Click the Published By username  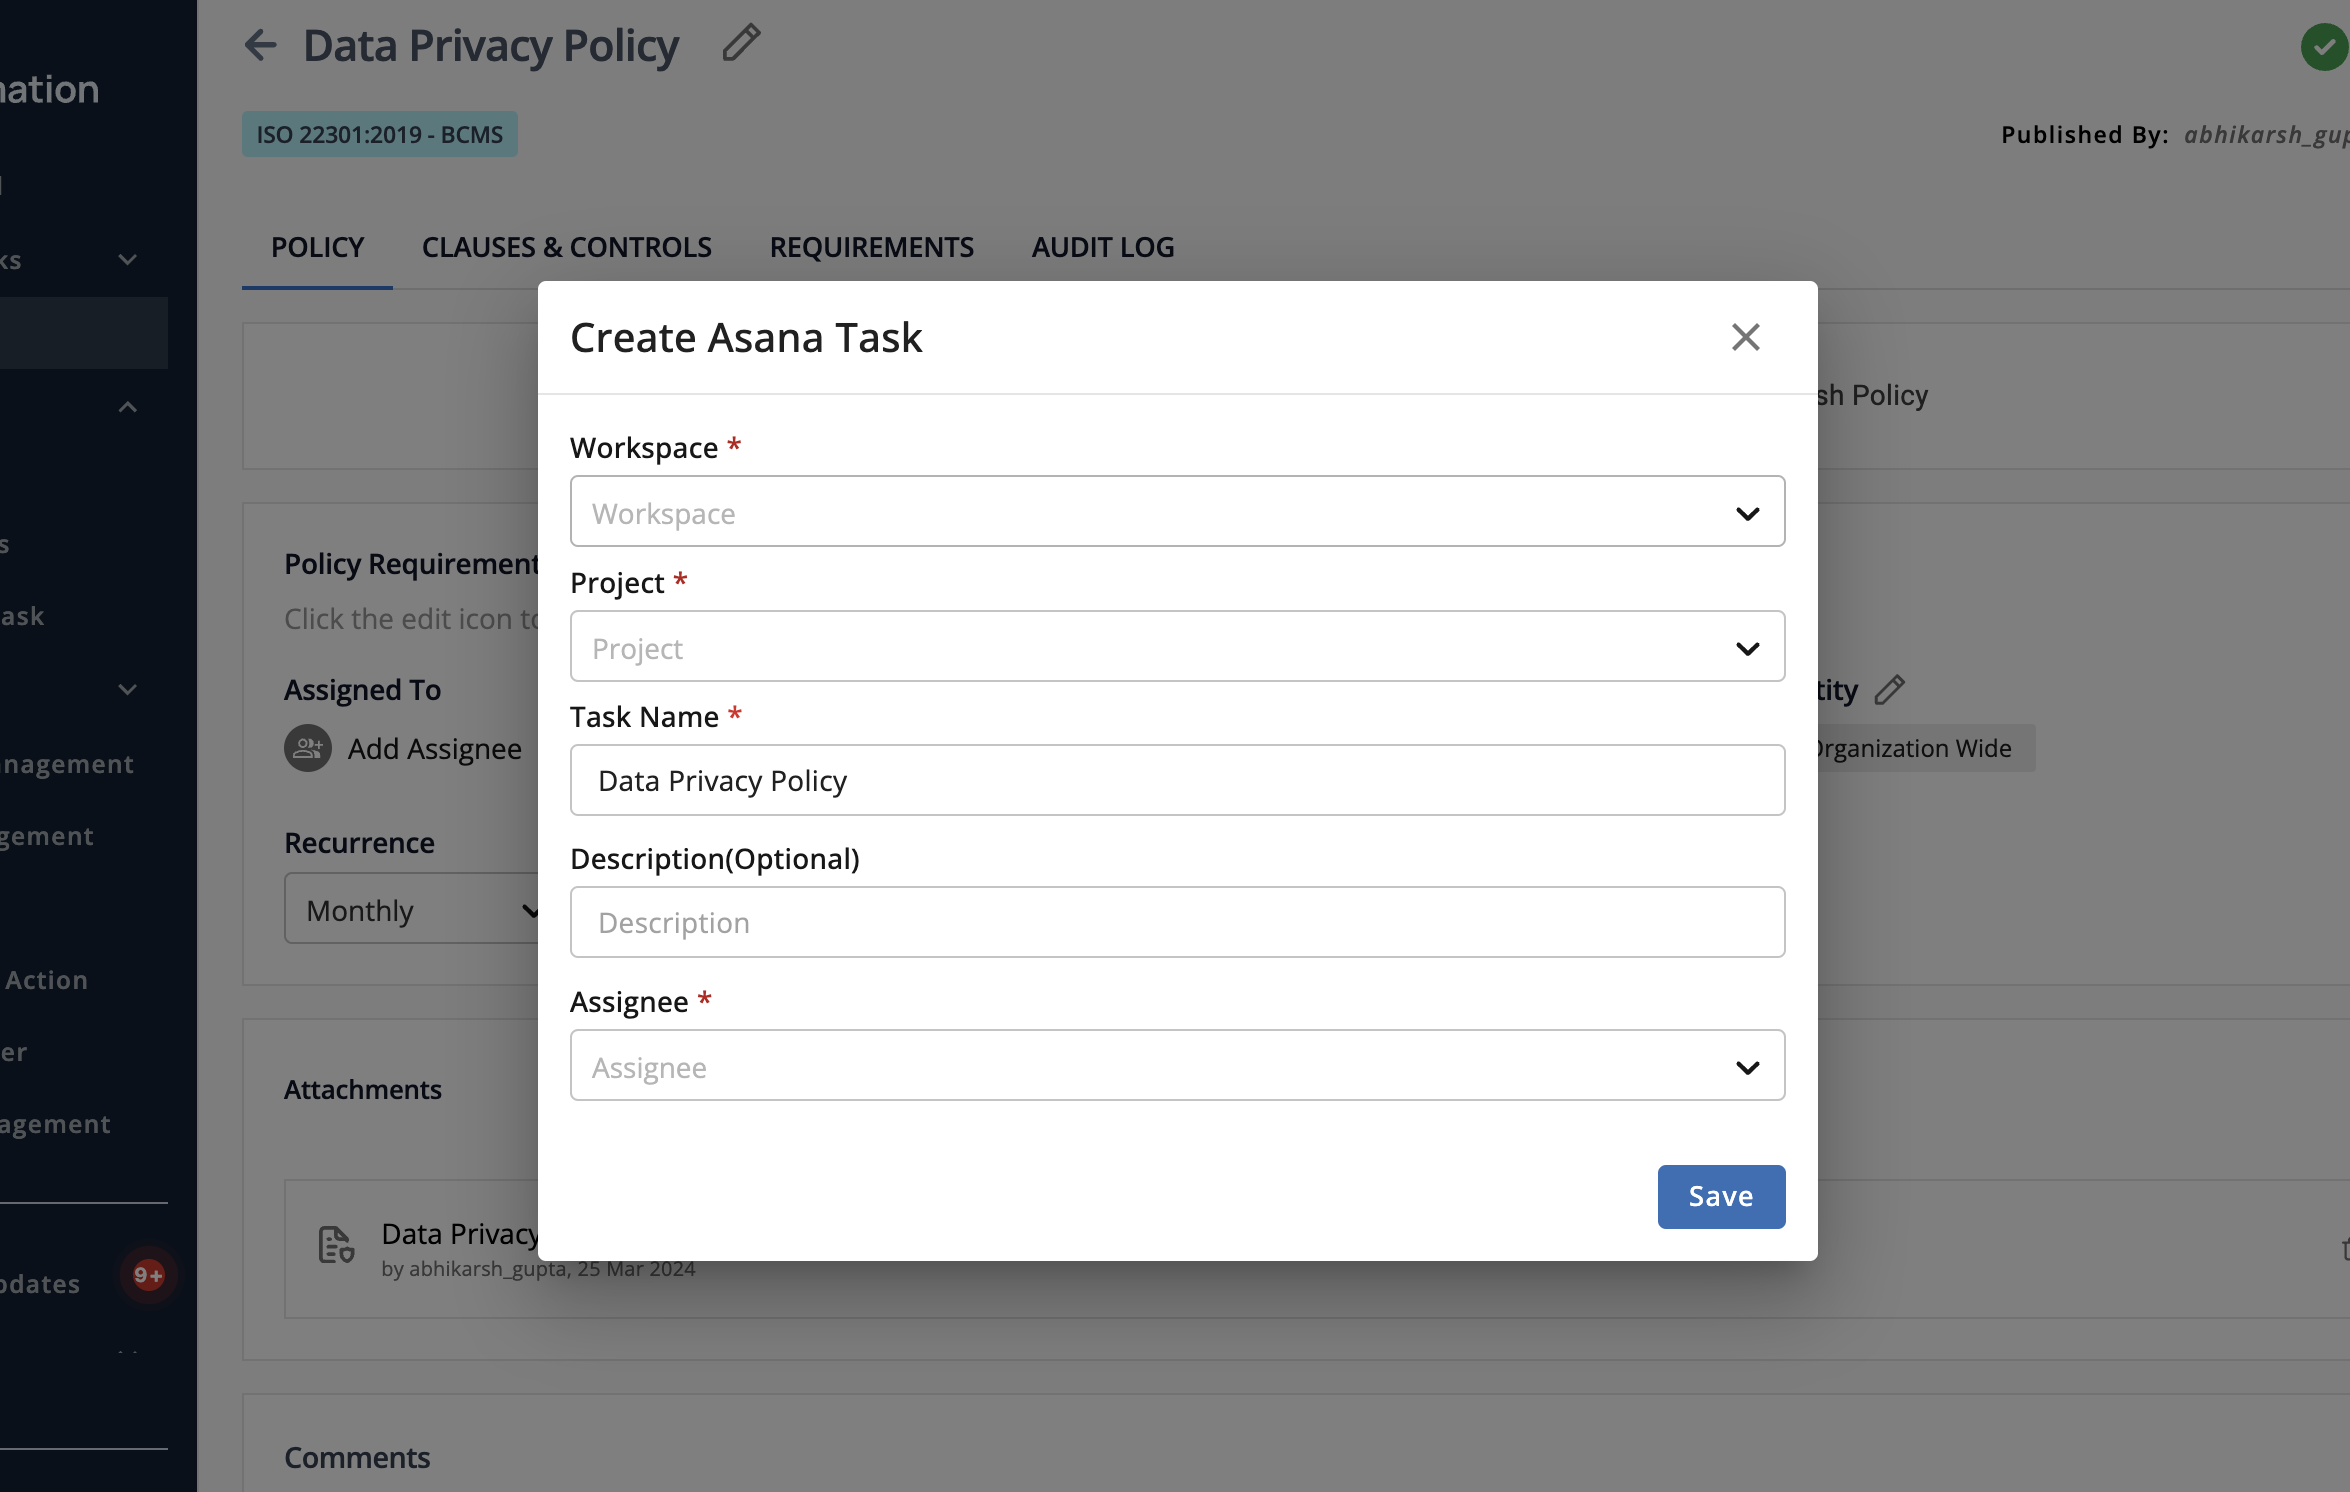coord(2266,135)
